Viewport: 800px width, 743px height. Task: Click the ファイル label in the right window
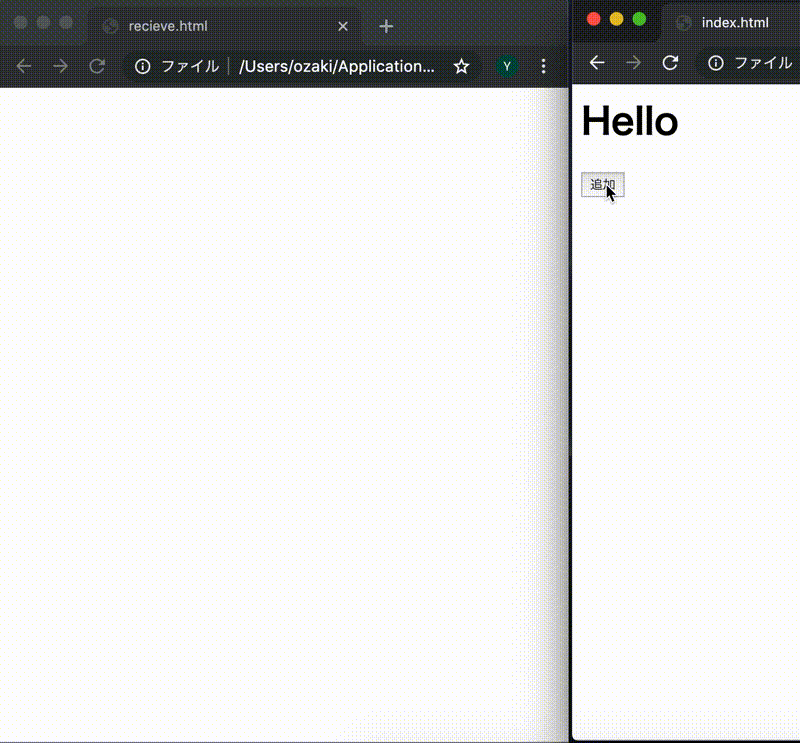[x=764, y=63]
